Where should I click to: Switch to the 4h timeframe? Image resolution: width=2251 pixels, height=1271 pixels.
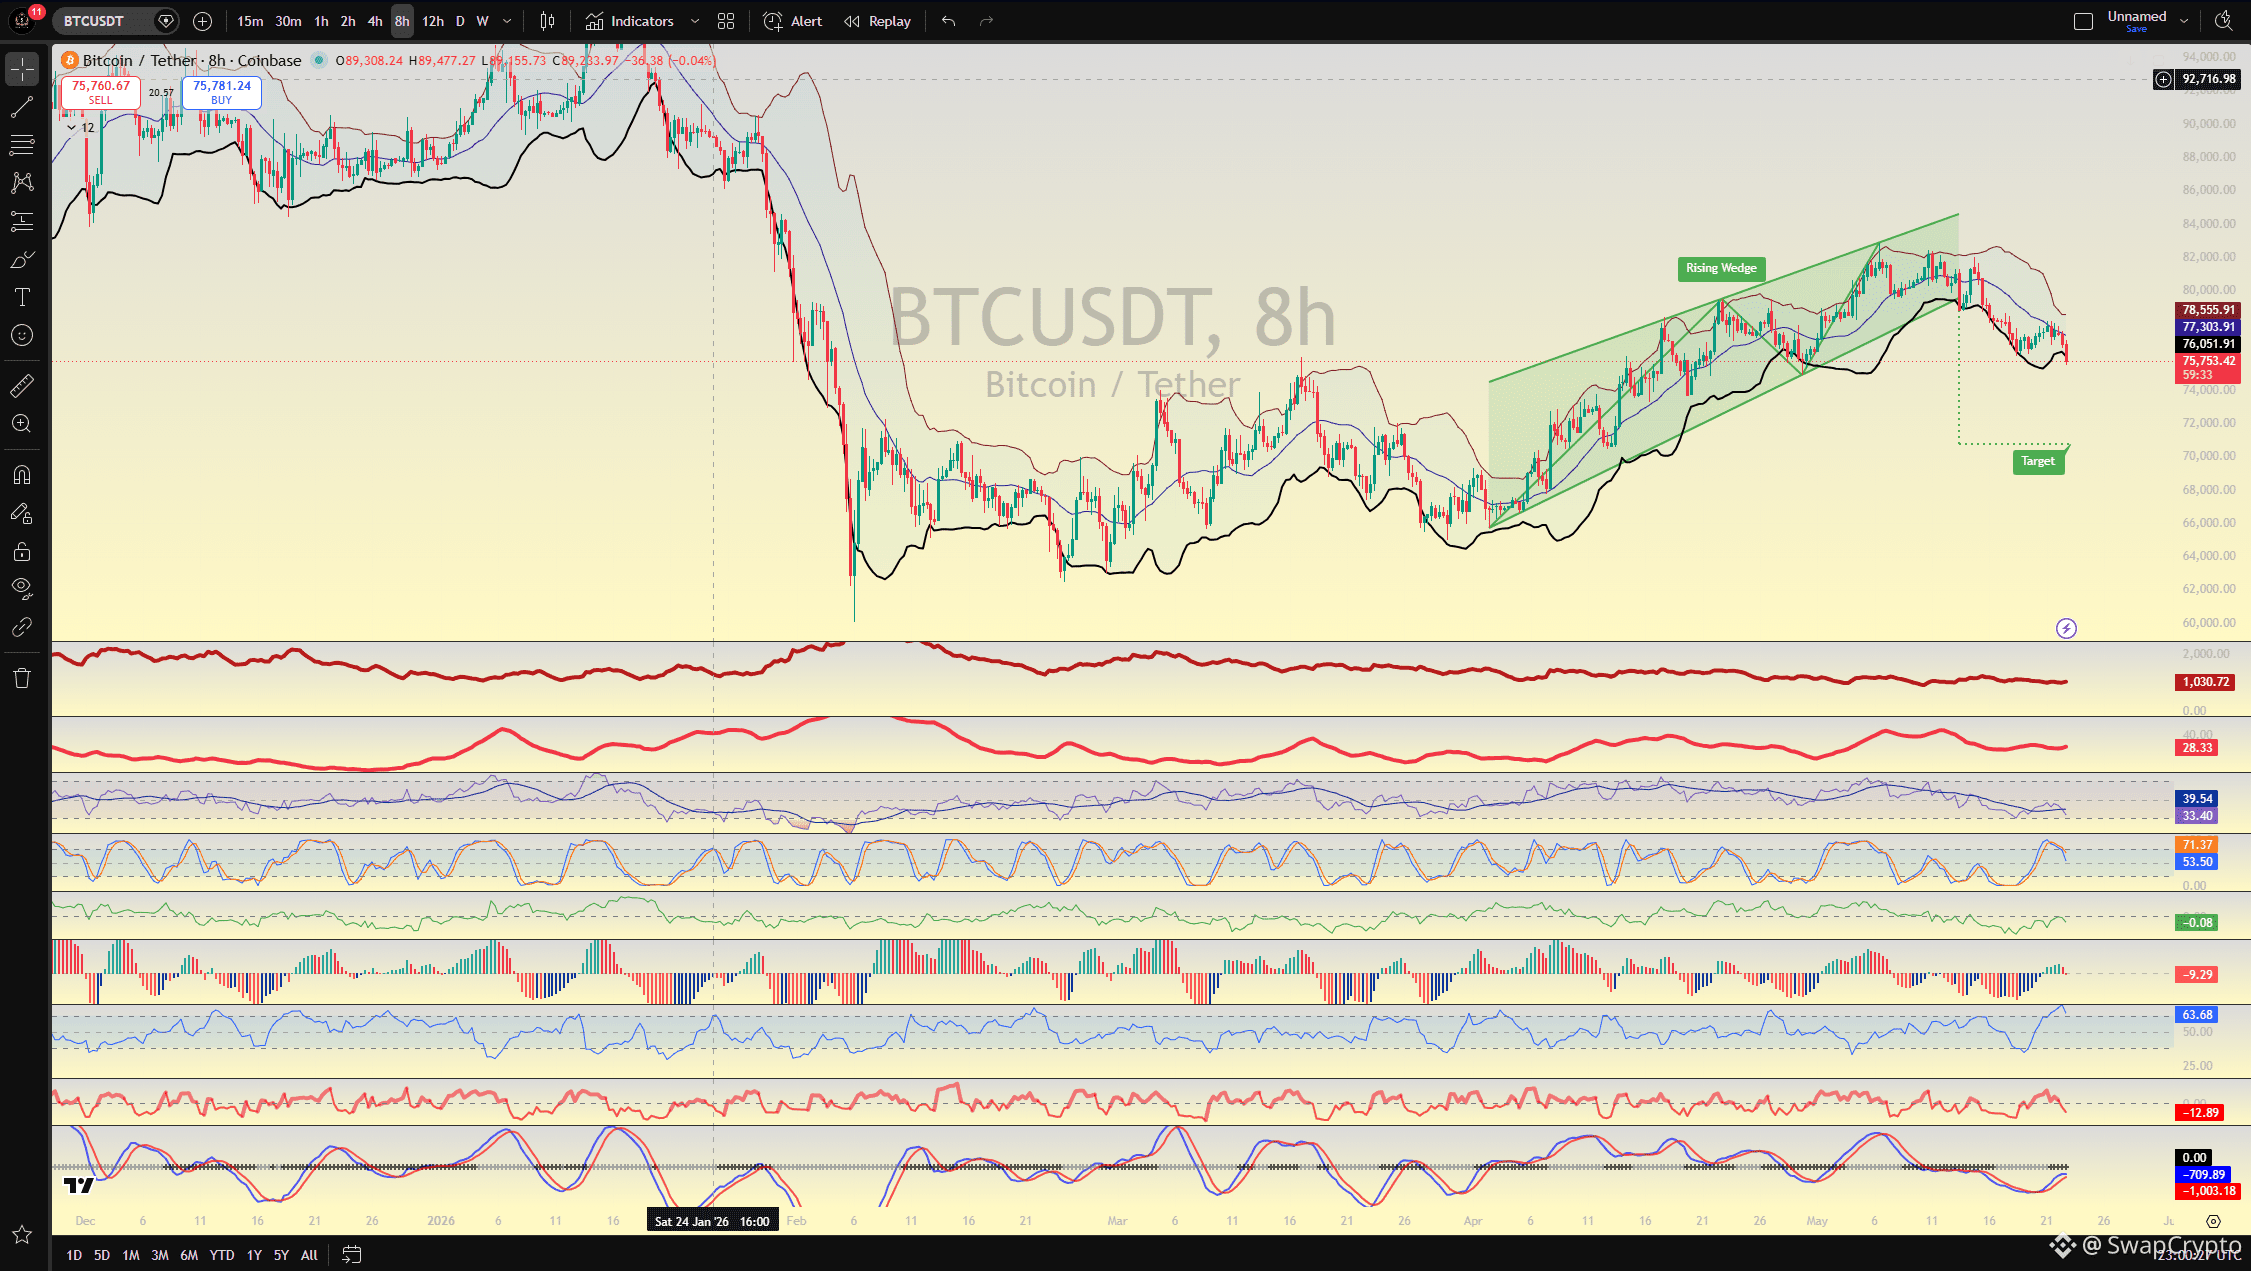click(x=375, y=21)
